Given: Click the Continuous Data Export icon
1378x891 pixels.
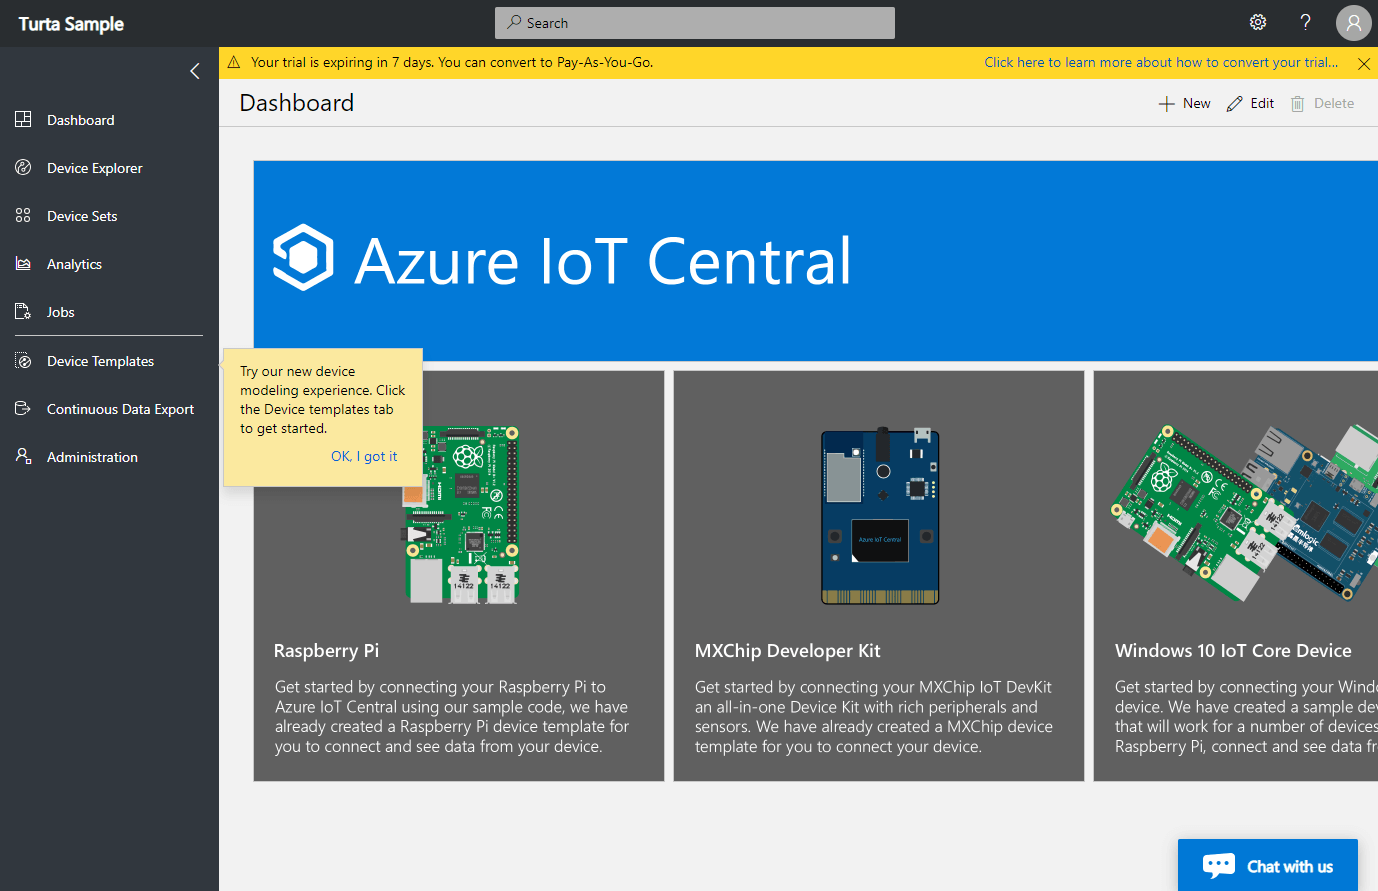Looking at the screenshot, I should tap(23, 409).
